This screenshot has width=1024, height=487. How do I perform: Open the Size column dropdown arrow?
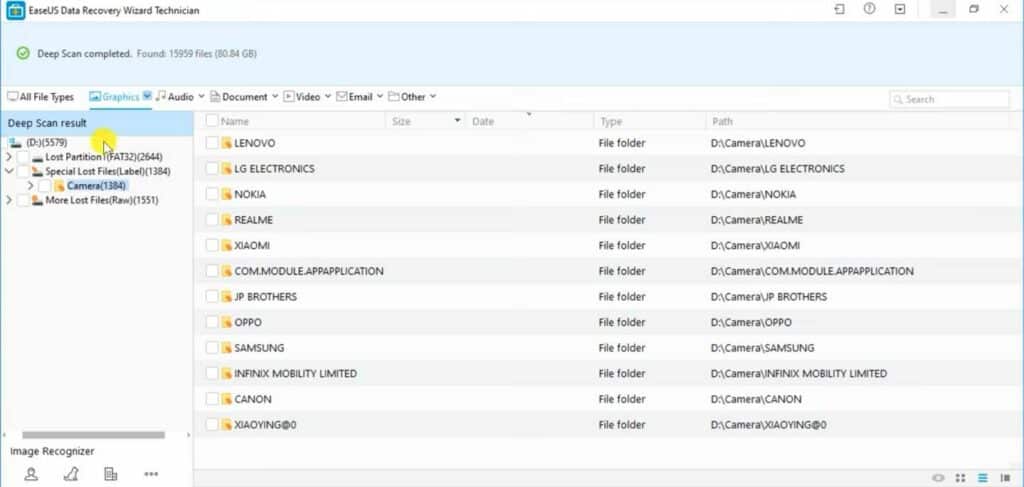click(x=457, y=121)
